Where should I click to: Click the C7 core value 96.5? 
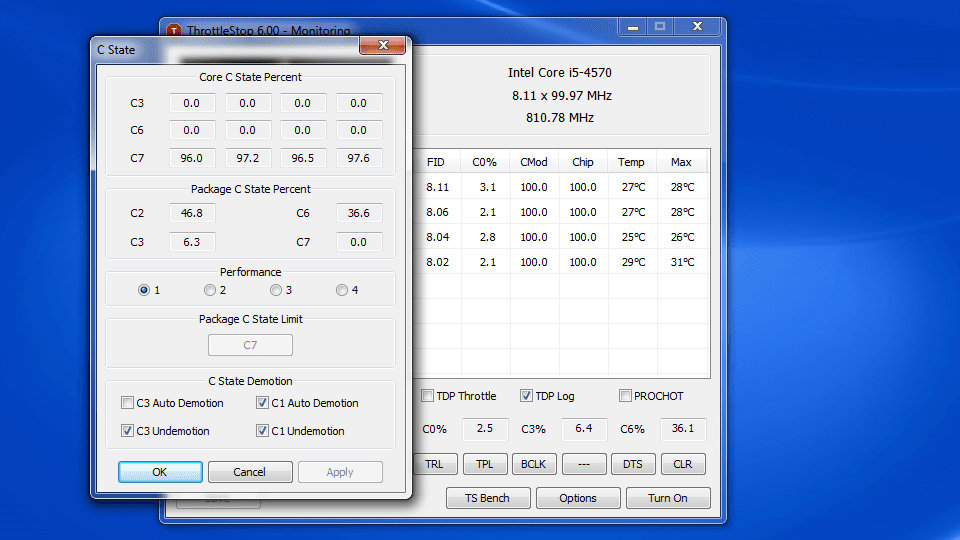(x=302, y=158)
